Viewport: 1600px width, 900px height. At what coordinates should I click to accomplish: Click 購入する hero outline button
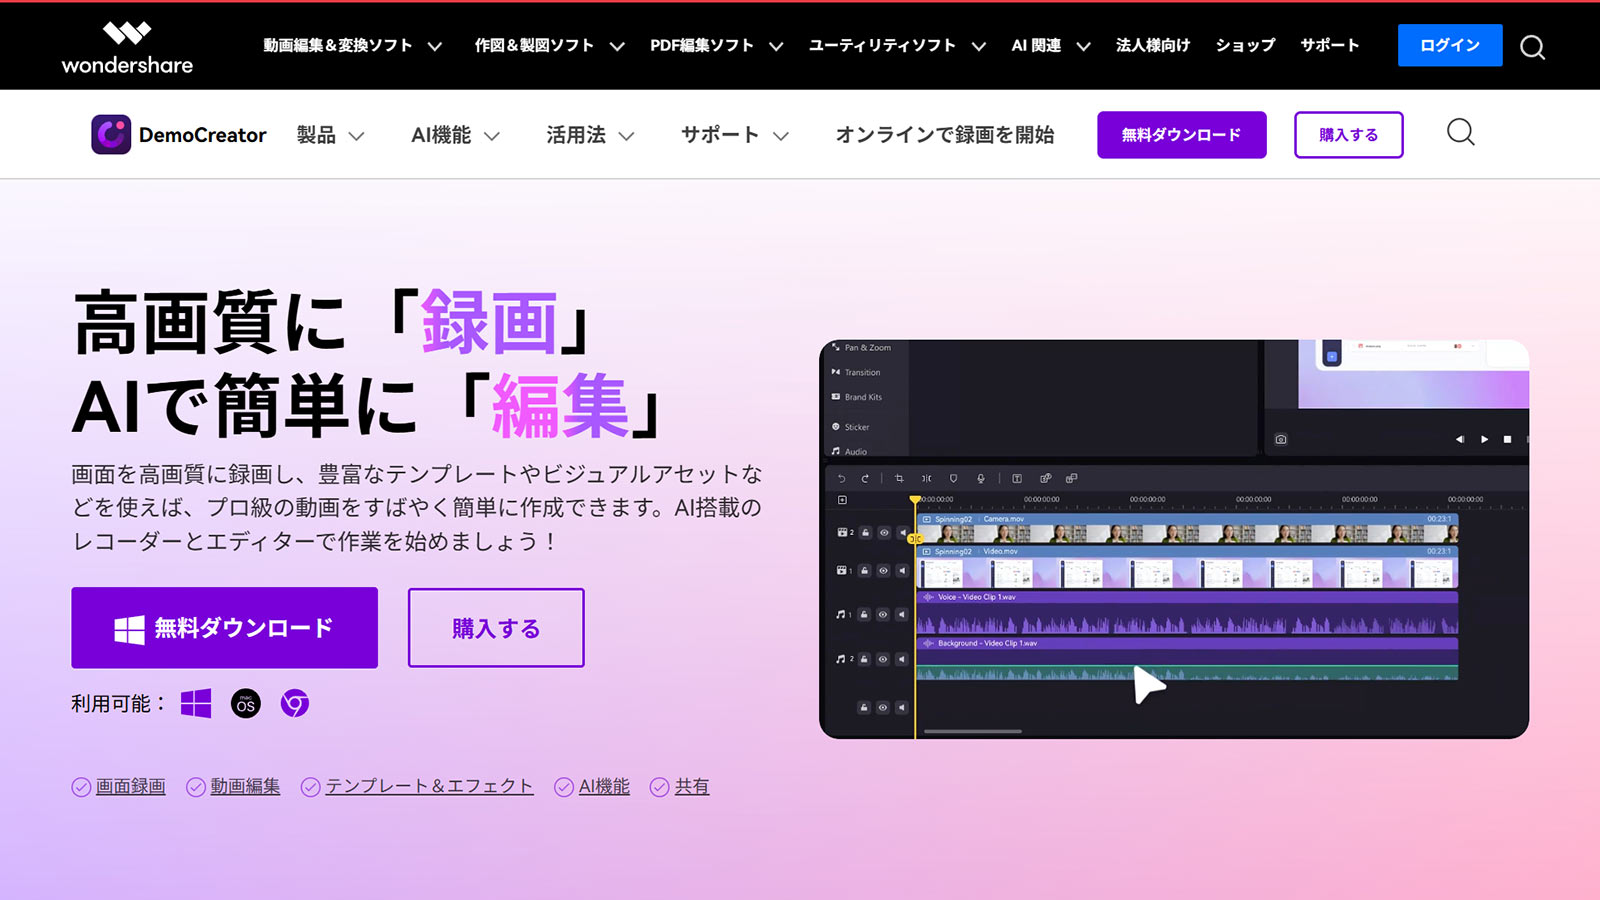pos(496,628)
